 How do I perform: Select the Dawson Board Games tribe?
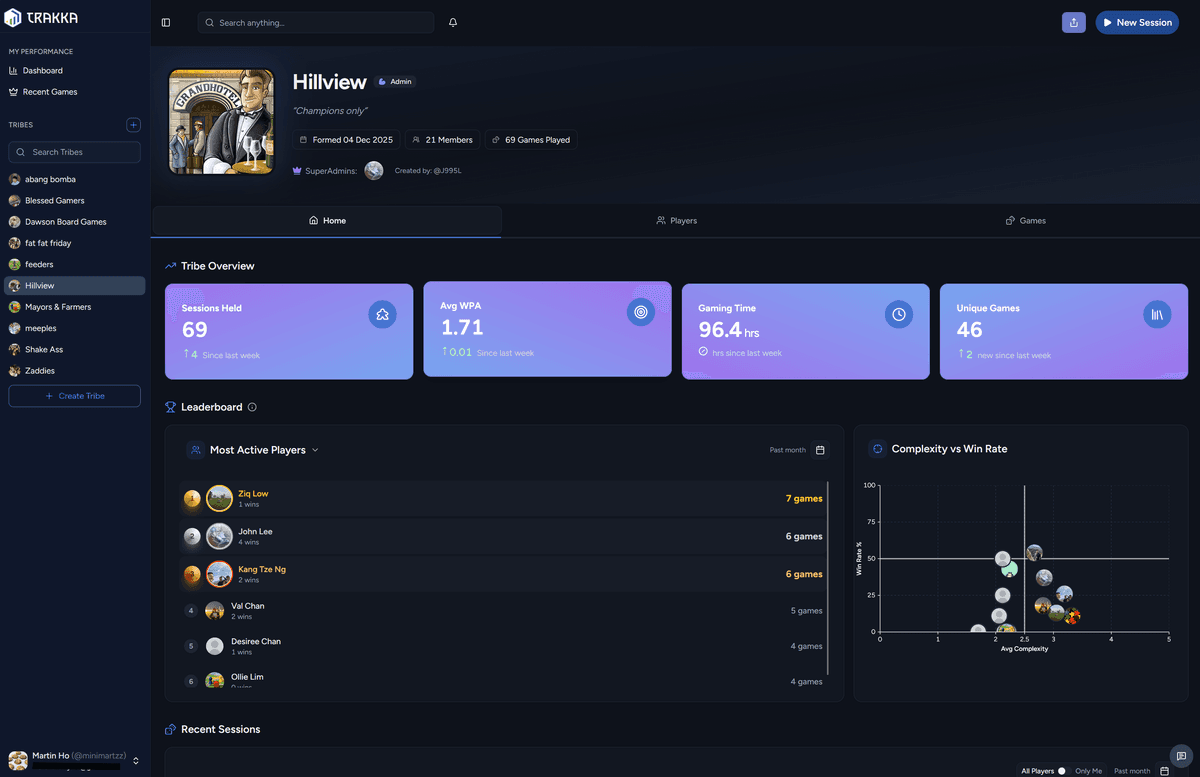[75, 222]
